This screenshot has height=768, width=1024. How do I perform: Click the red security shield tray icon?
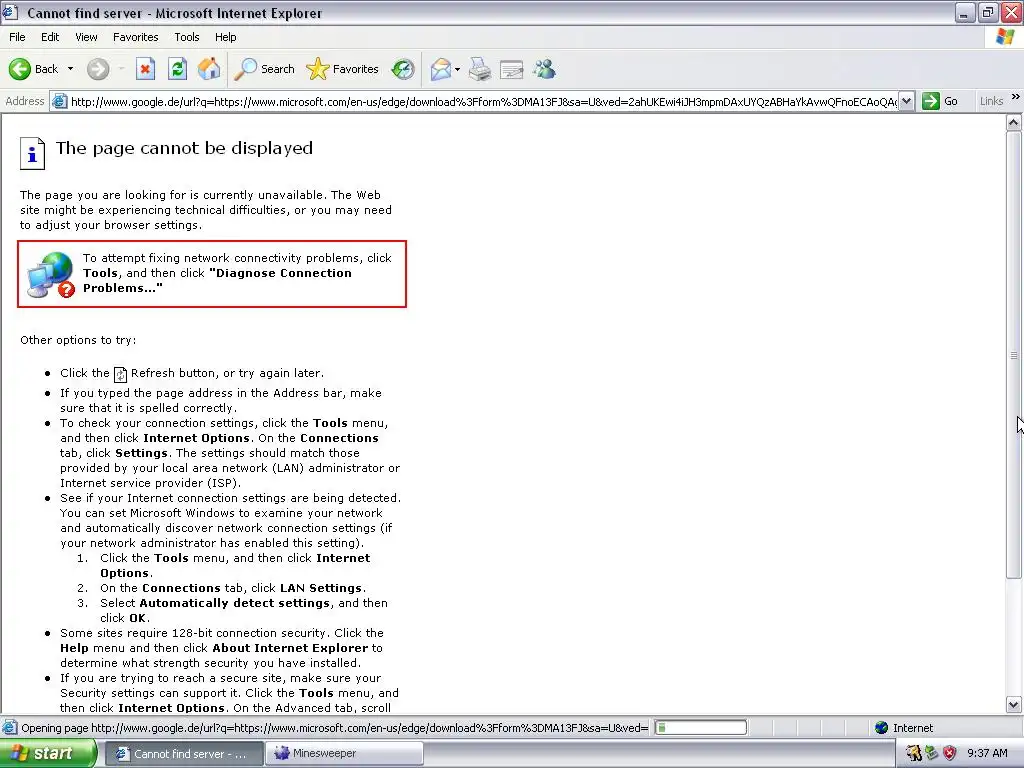pos(950,753)
